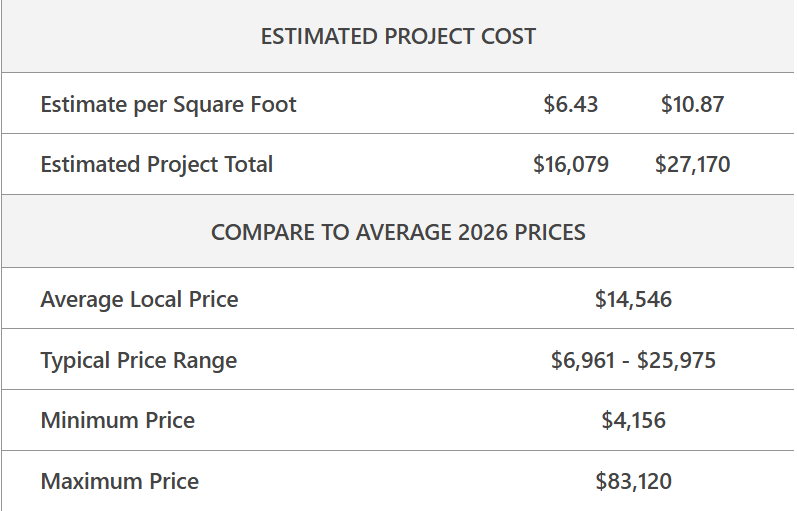
Task: Select the 'Estimated Project Total' label
Action: tap(157, 165)
